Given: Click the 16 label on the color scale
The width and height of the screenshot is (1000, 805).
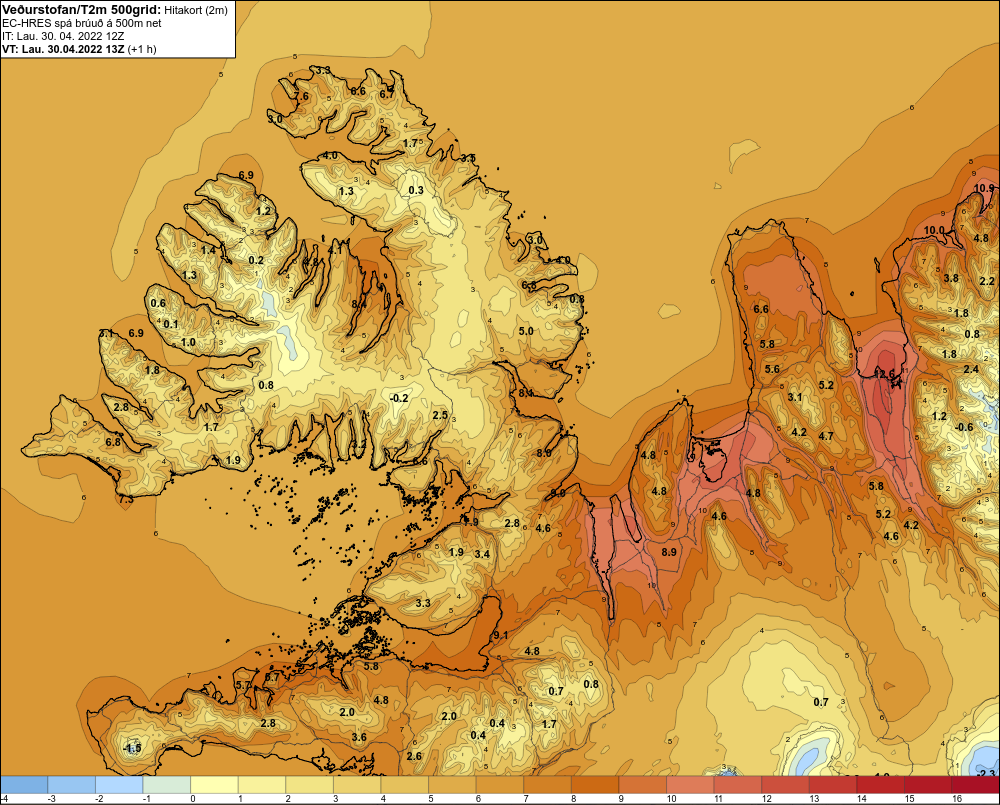Looking at the screenshot, I should point(957,799).
